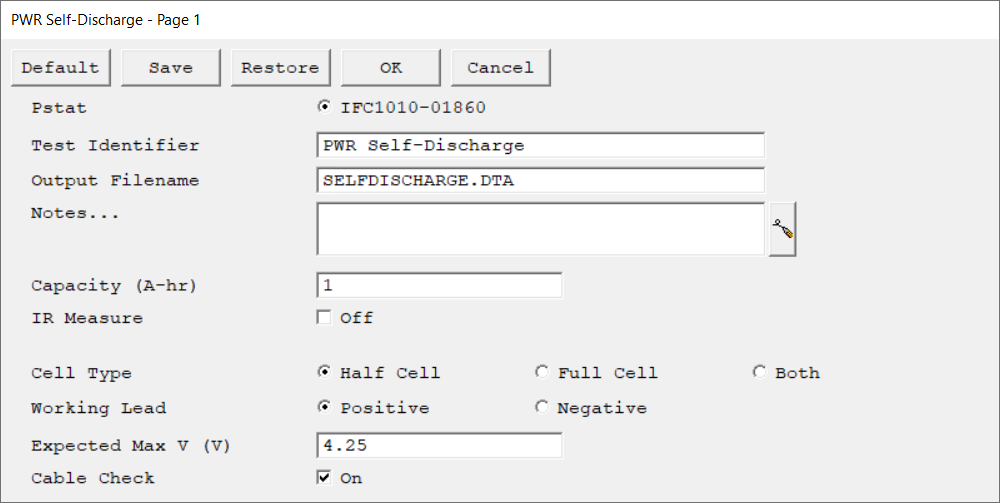
Task: Click the Output Filename field
Action: click(x=540, y=180)
